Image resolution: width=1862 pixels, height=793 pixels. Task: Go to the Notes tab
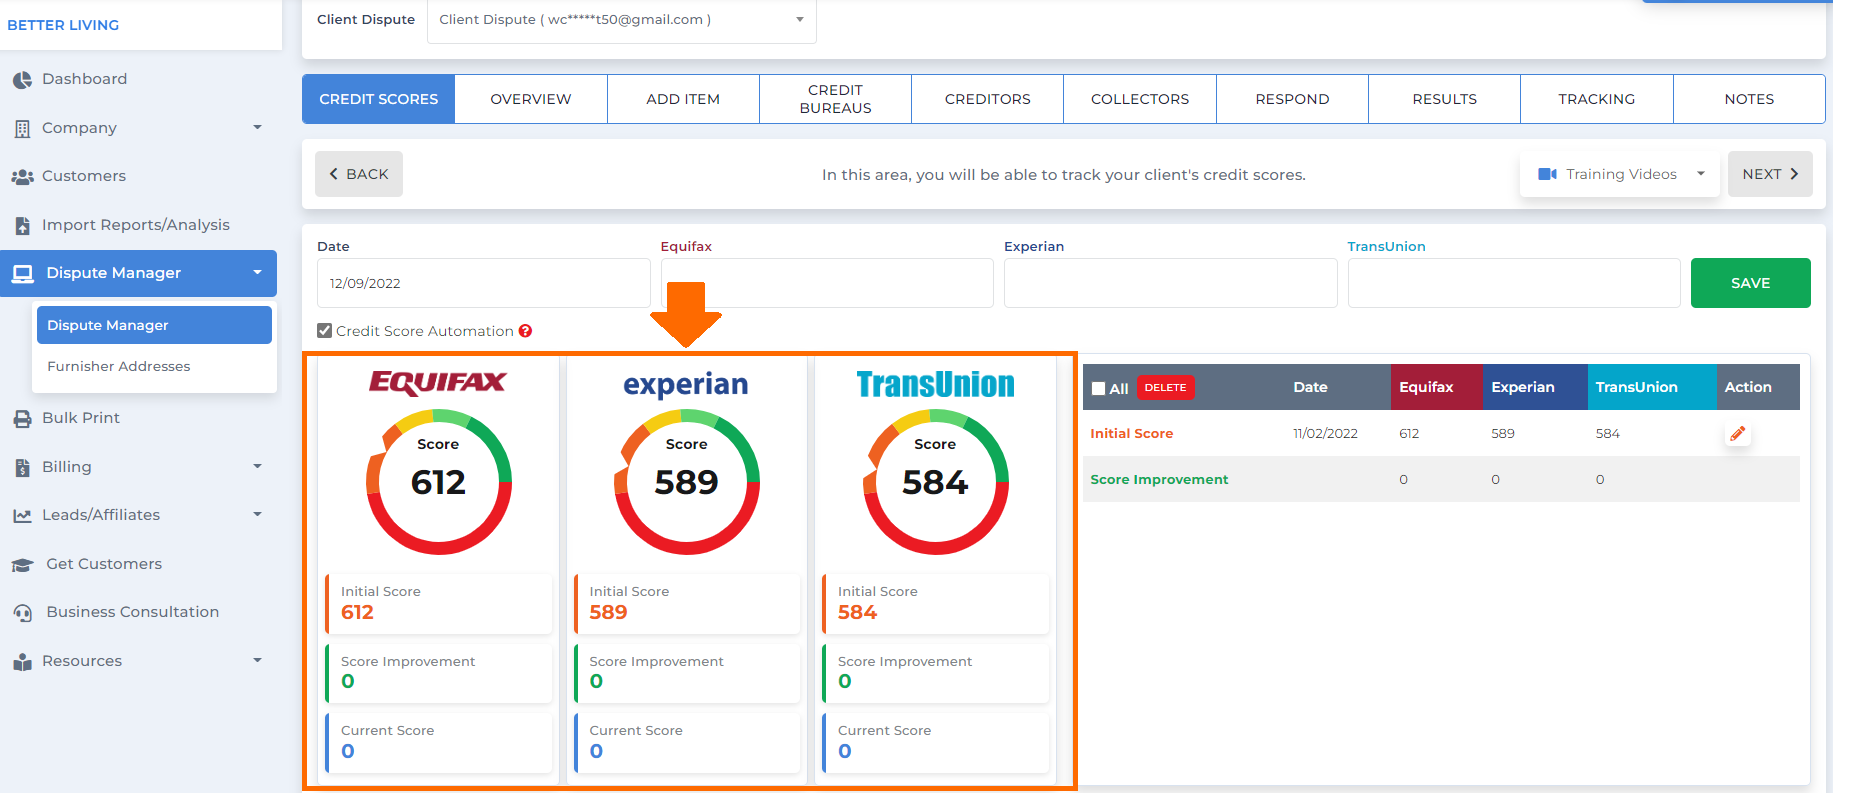coord(1749,99)
